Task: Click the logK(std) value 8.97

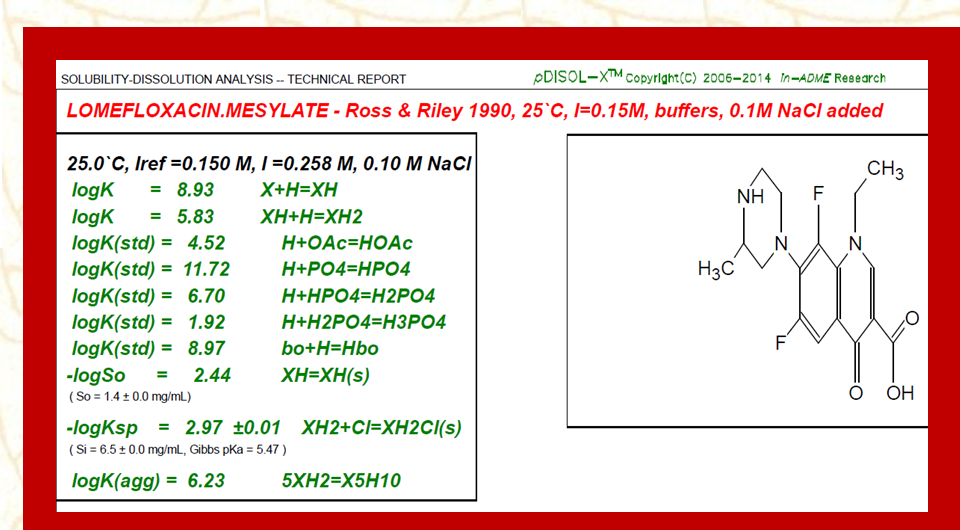Action: [x=206, y=349]
